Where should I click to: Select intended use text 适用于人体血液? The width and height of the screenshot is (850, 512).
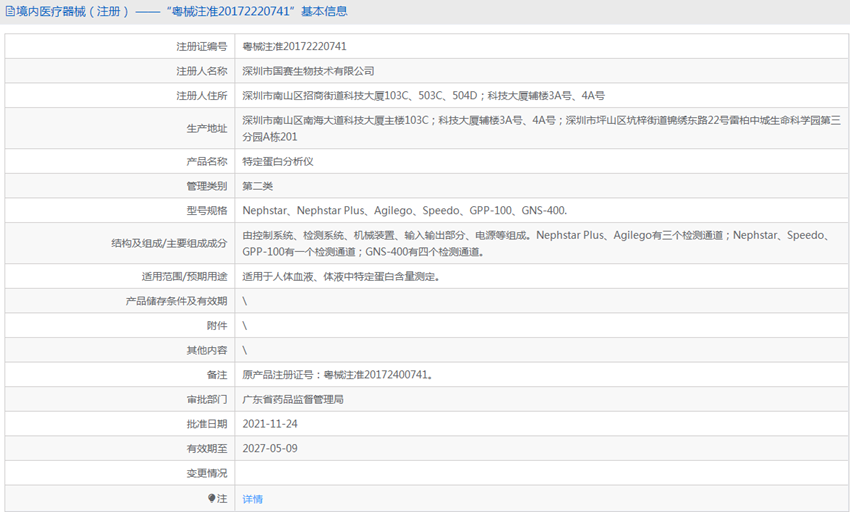[x=340, y=277]
